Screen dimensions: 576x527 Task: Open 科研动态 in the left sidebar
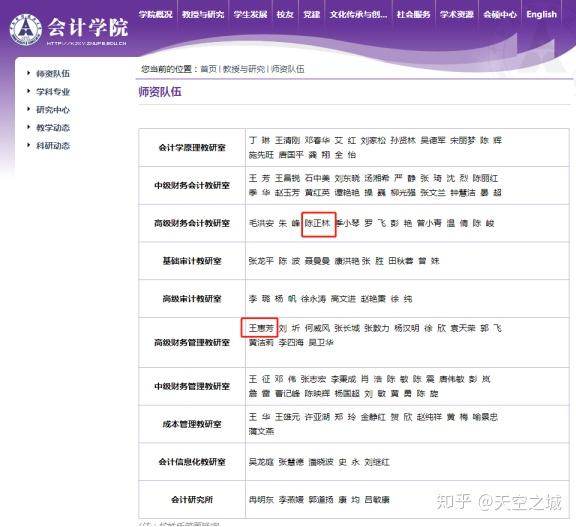pos(53,145)
